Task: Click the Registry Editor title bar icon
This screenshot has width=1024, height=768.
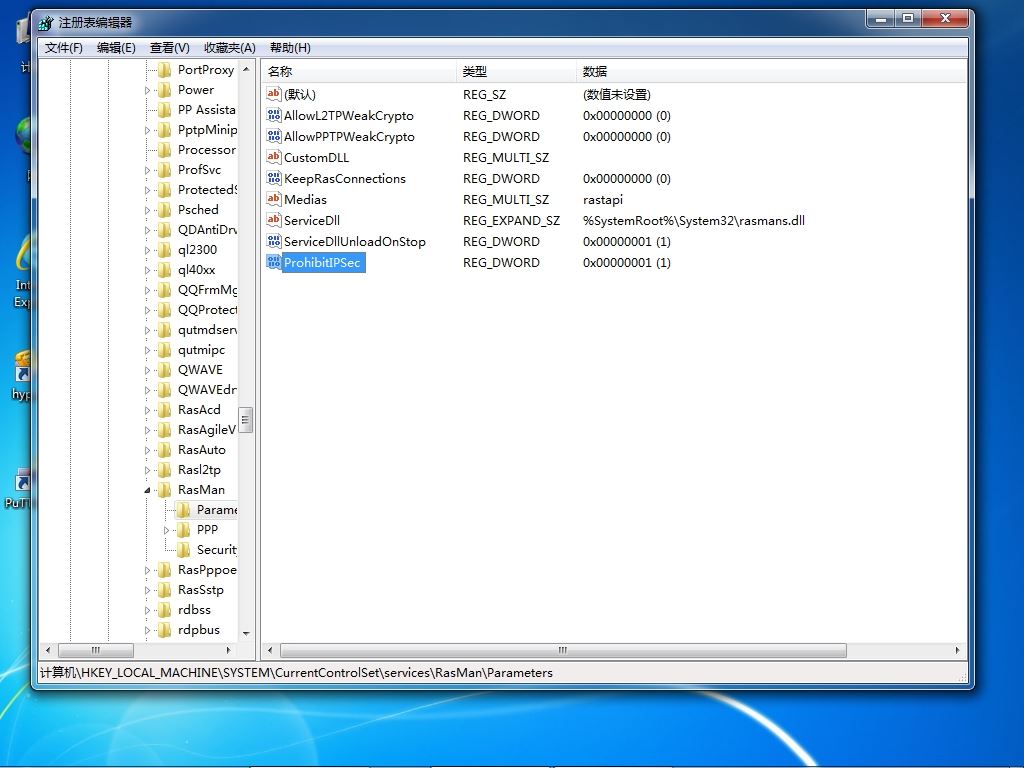Action: coord(45,23)
